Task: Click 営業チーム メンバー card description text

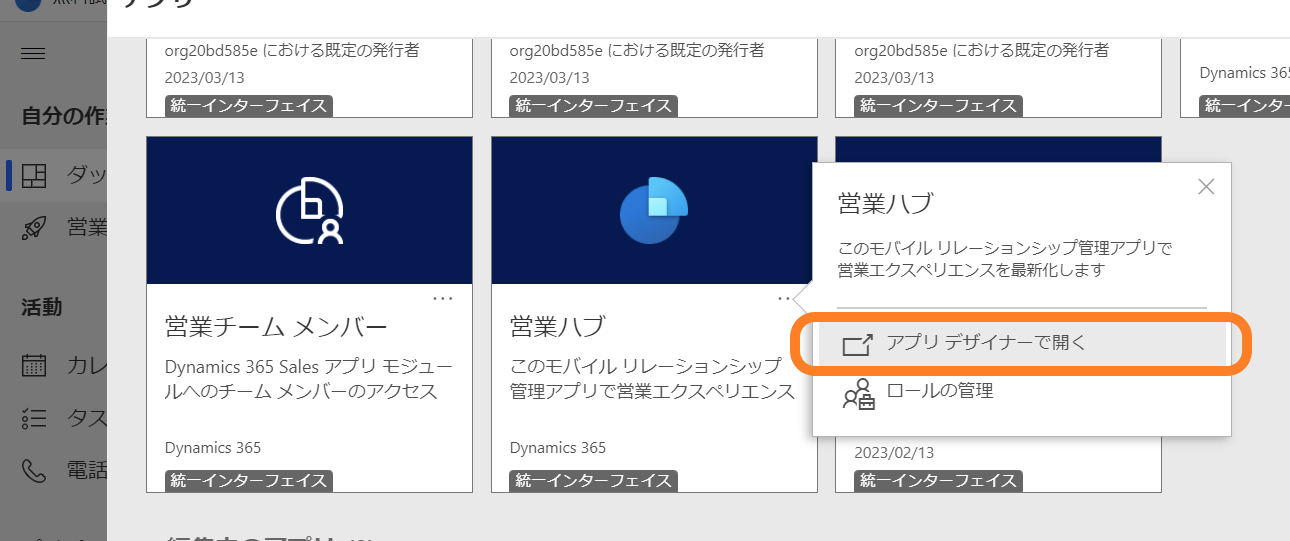Action: tap(309, 378)
